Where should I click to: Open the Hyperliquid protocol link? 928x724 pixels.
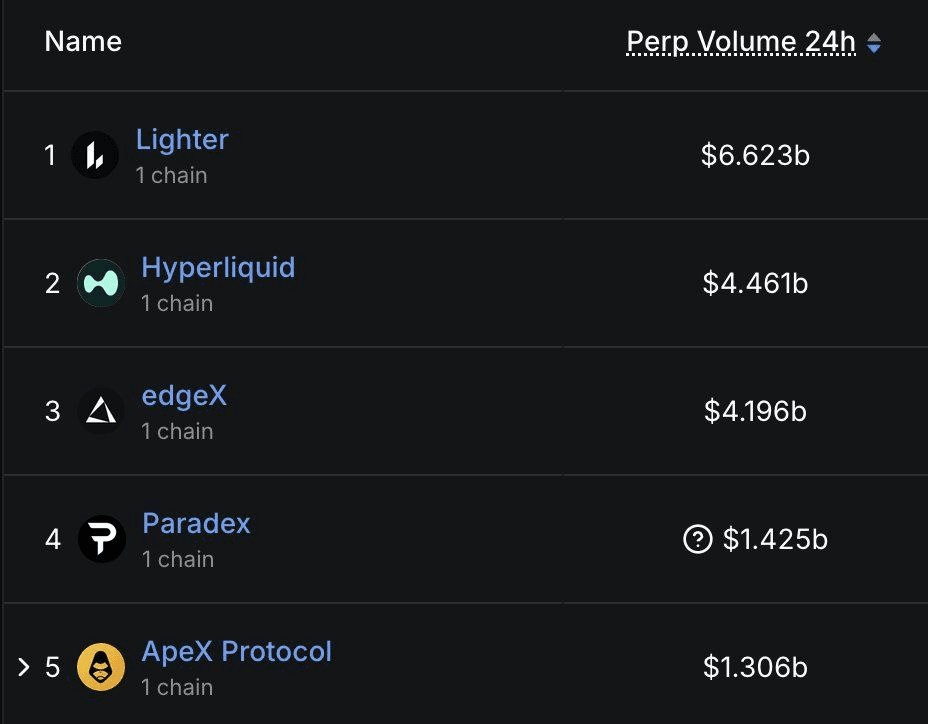[x=218, y=268]
